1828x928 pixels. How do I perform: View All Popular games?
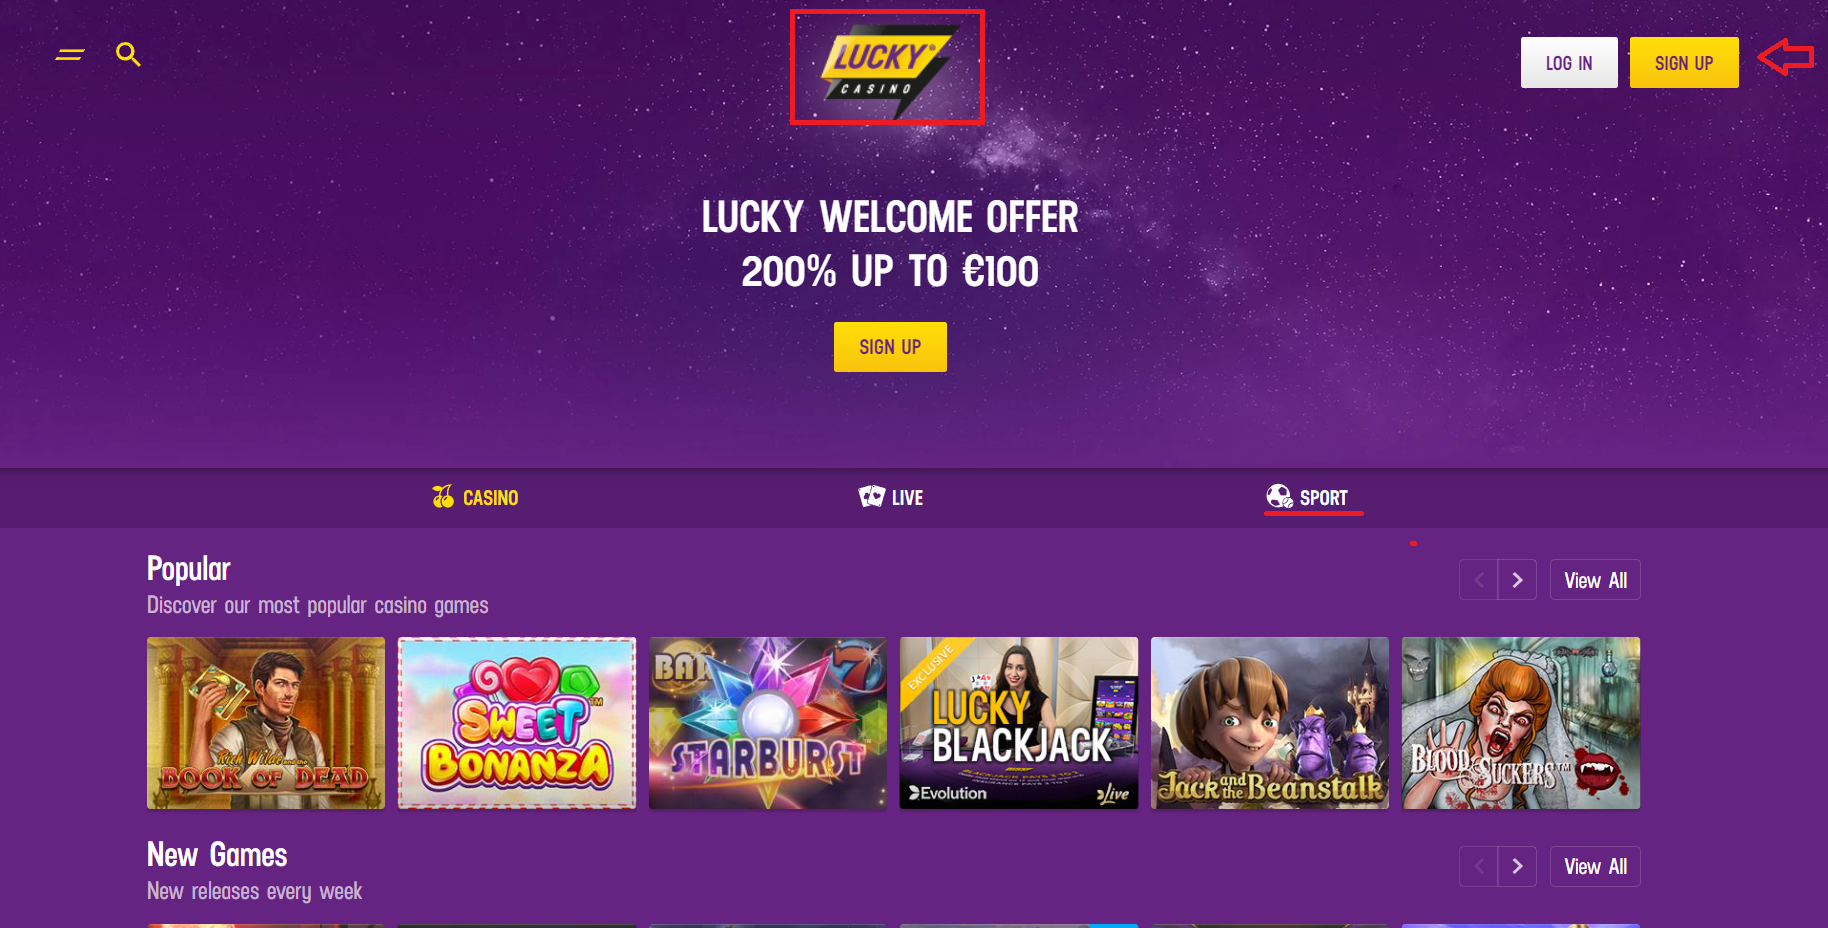coord(1595,580)
